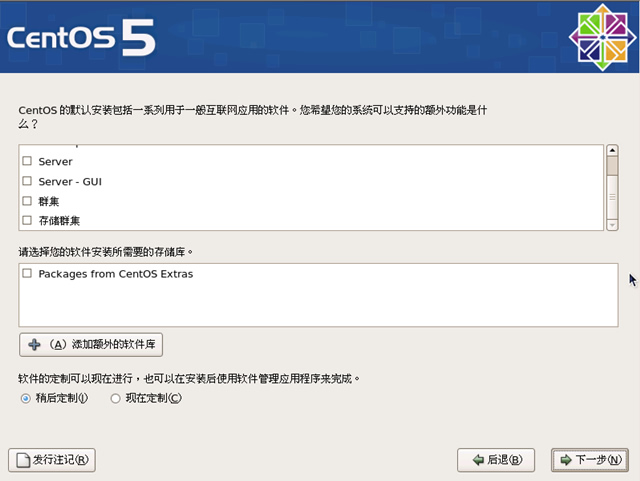This screenshot has width=640, height=481.
Task: Click the plus icon for adding repositories
Action: pos(34,344)
